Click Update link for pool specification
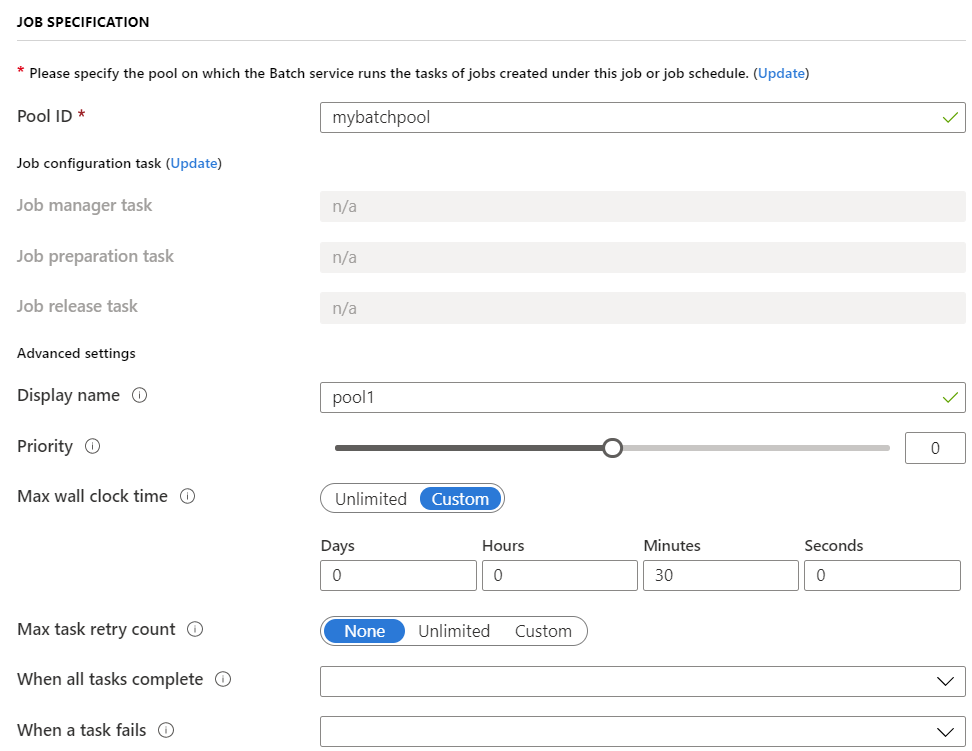 tap(782, 73)
